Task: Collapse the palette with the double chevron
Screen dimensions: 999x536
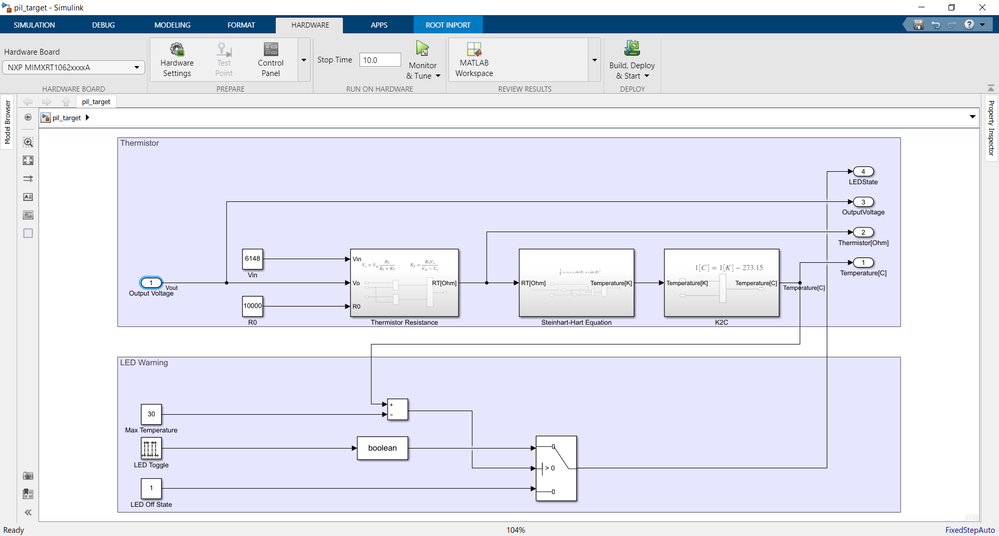Action: coord(28,512)
